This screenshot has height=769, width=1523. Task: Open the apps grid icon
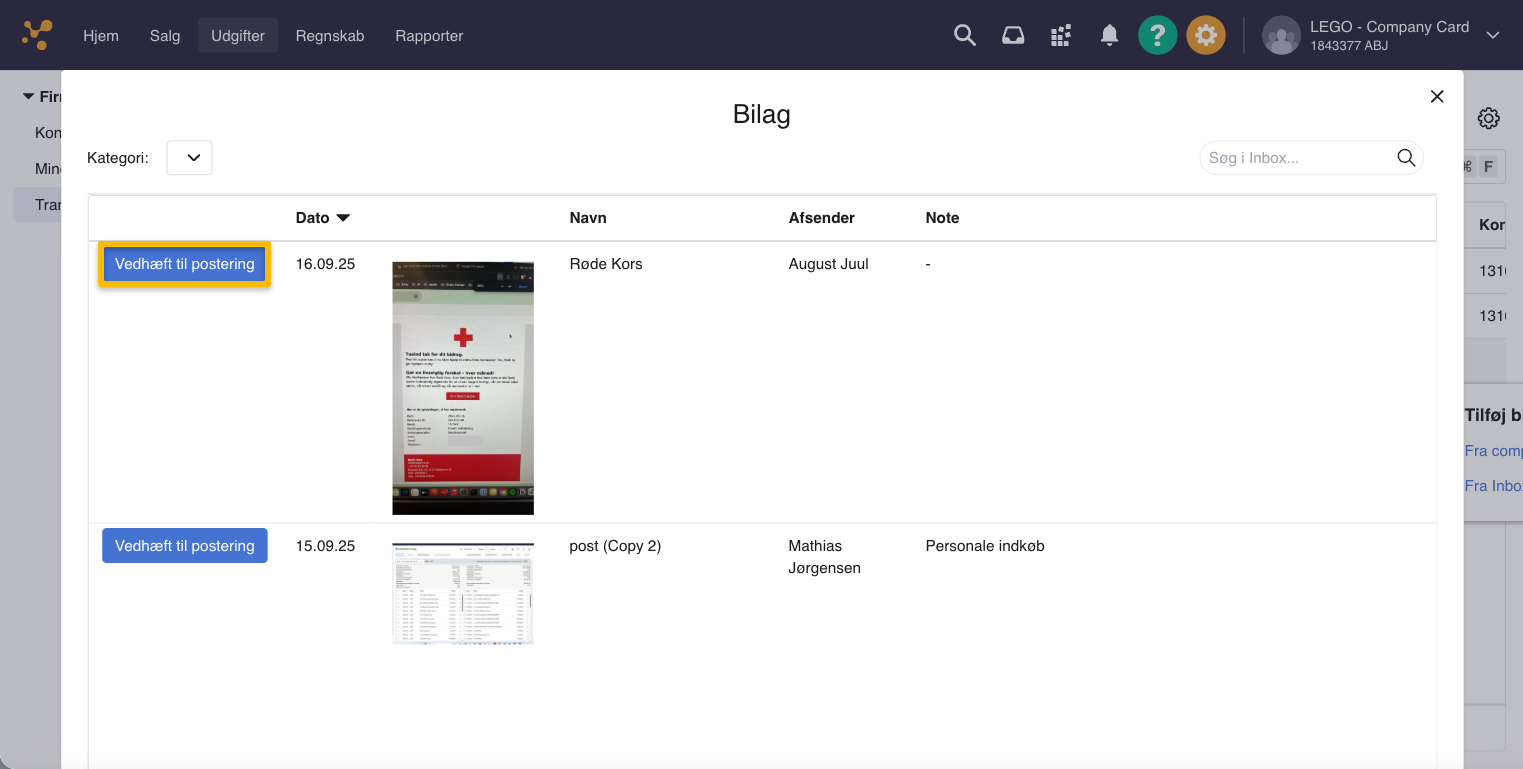1061,36
